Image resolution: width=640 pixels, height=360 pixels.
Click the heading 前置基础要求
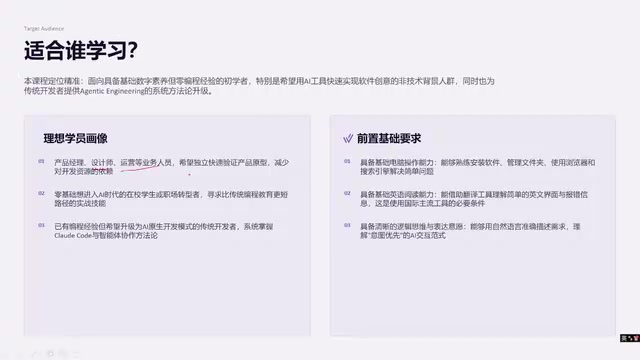389,138
